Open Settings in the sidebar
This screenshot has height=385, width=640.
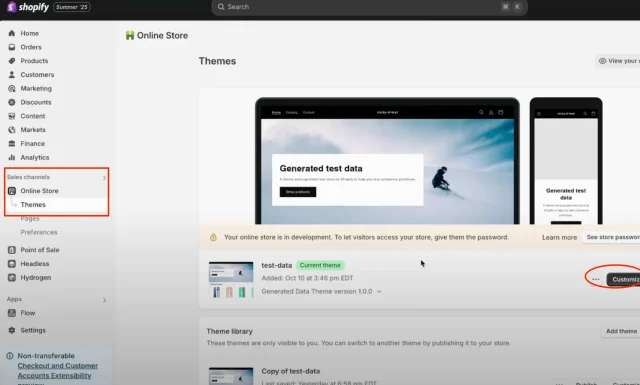(x=33, y=330)
